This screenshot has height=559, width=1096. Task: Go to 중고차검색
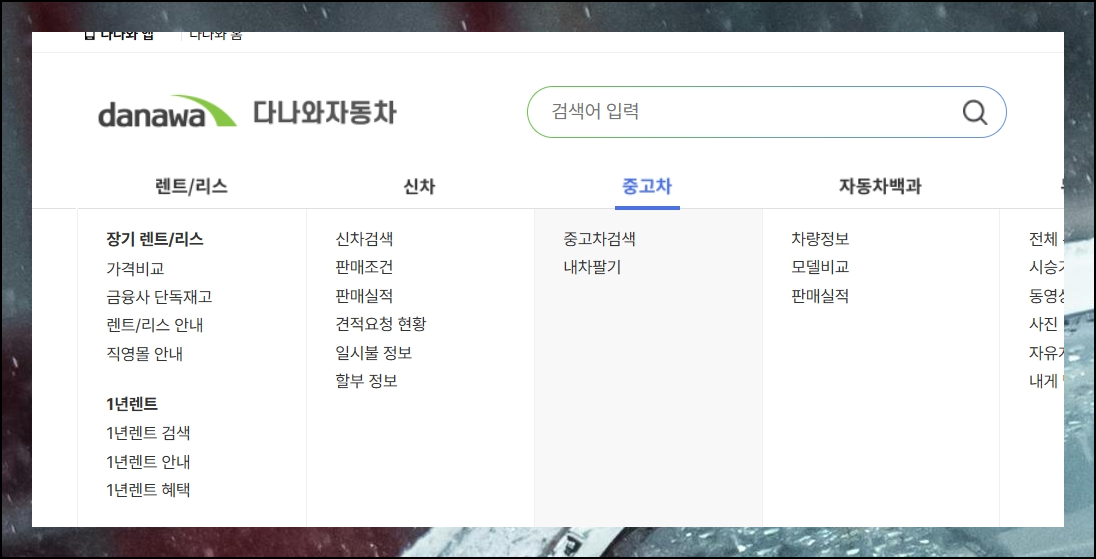click(600, 239)
